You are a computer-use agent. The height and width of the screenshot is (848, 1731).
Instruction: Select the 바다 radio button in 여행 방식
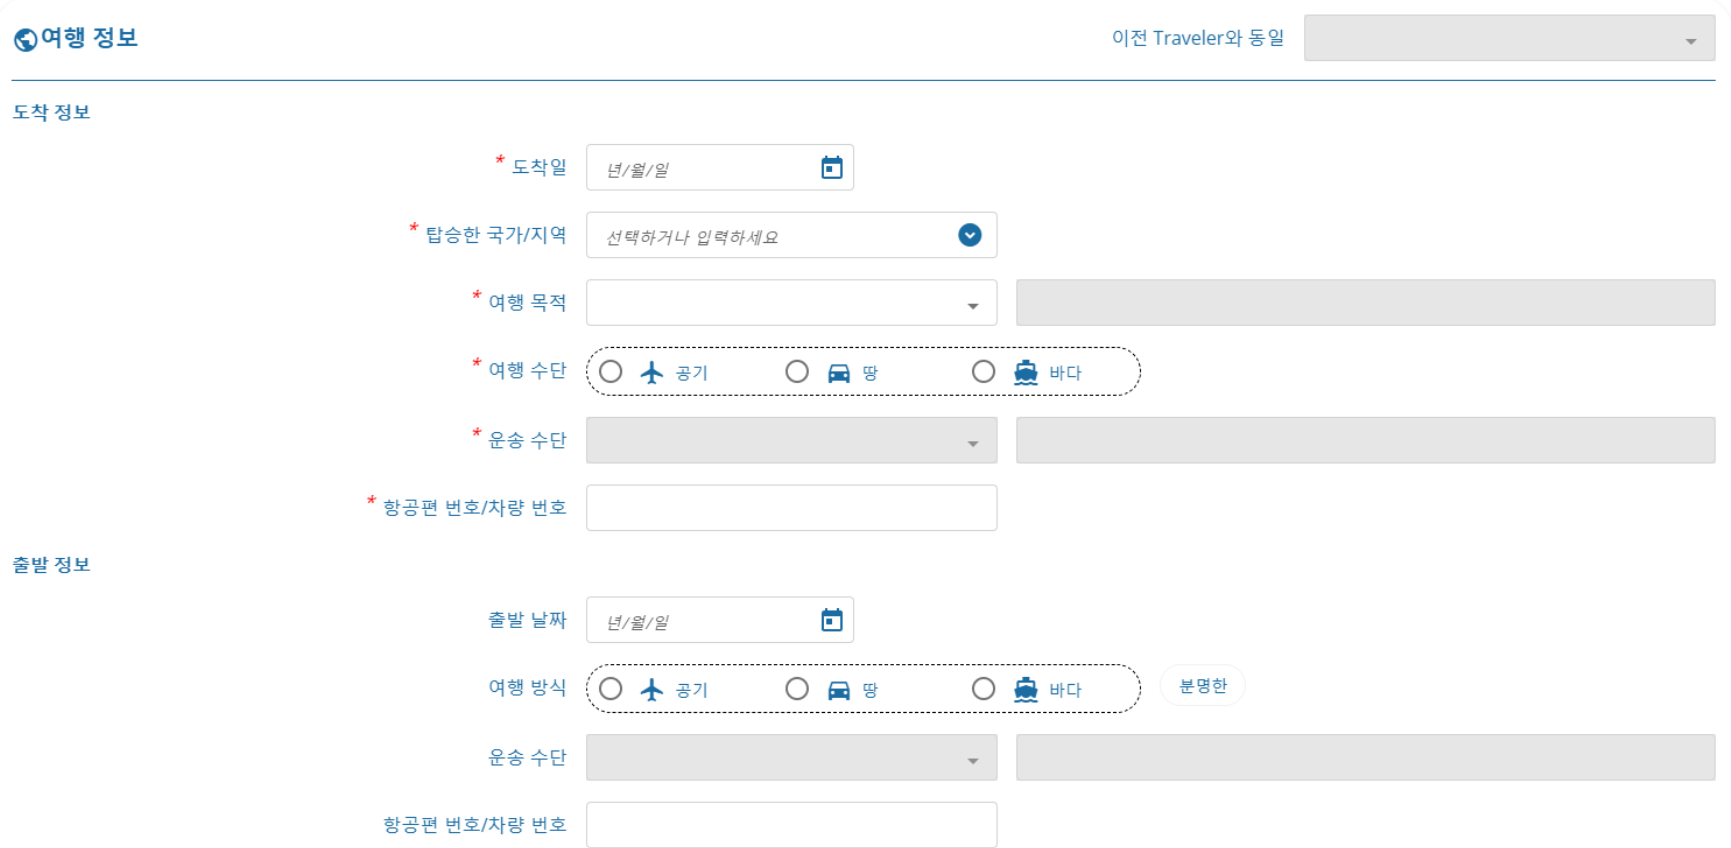984,689
